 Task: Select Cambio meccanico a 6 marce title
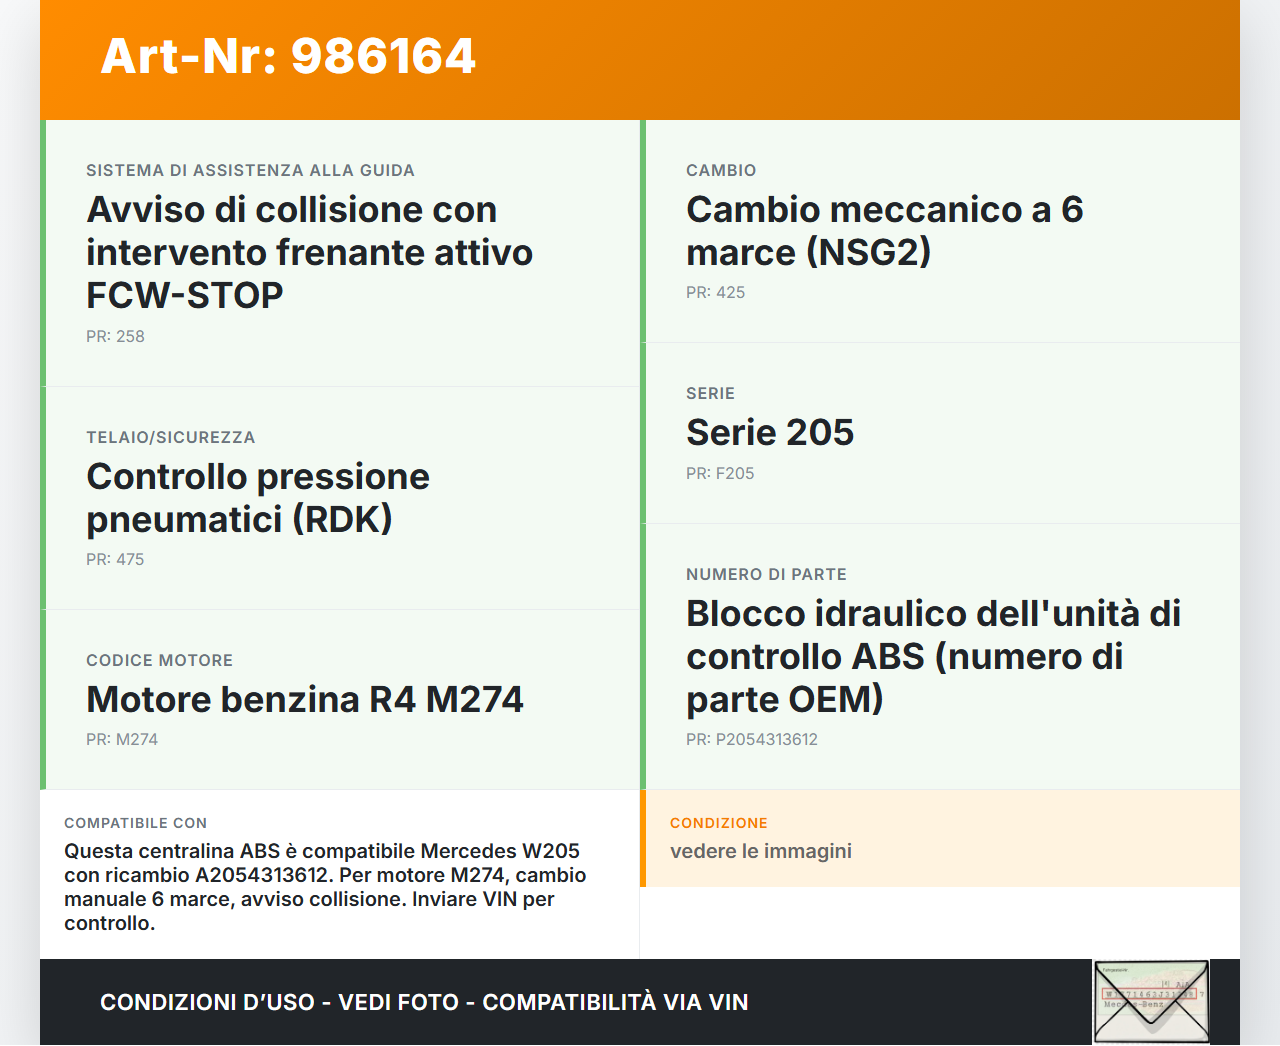click(884, 230)
